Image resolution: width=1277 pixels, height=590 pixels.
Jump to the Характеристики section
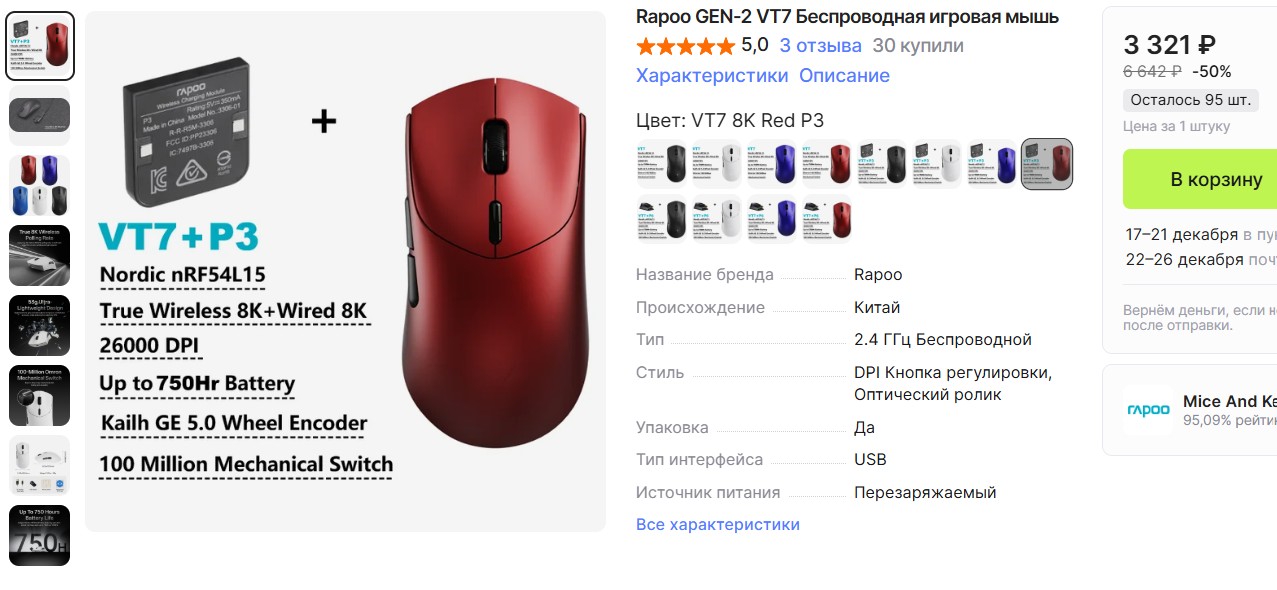712,76
